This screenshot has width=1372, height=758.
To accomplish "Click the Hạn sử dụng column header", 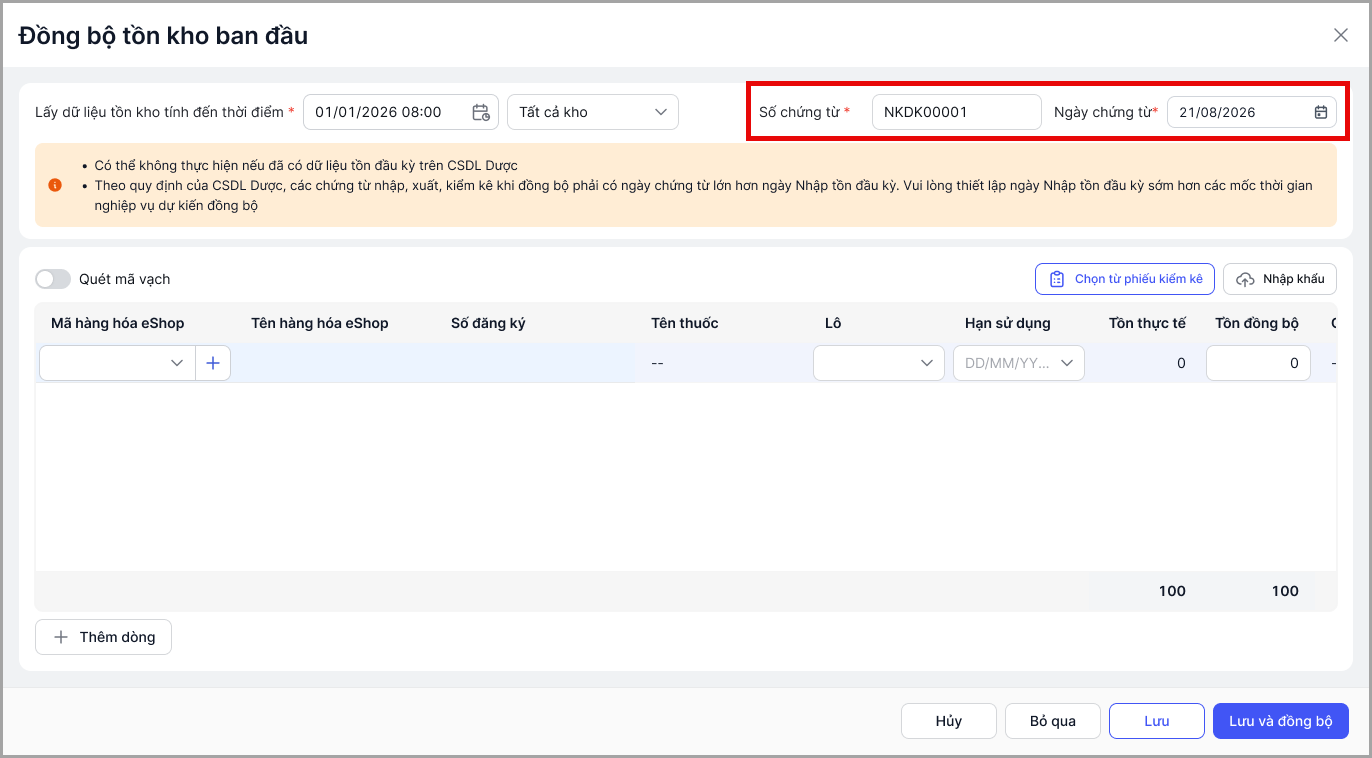I will (1008, 323).
